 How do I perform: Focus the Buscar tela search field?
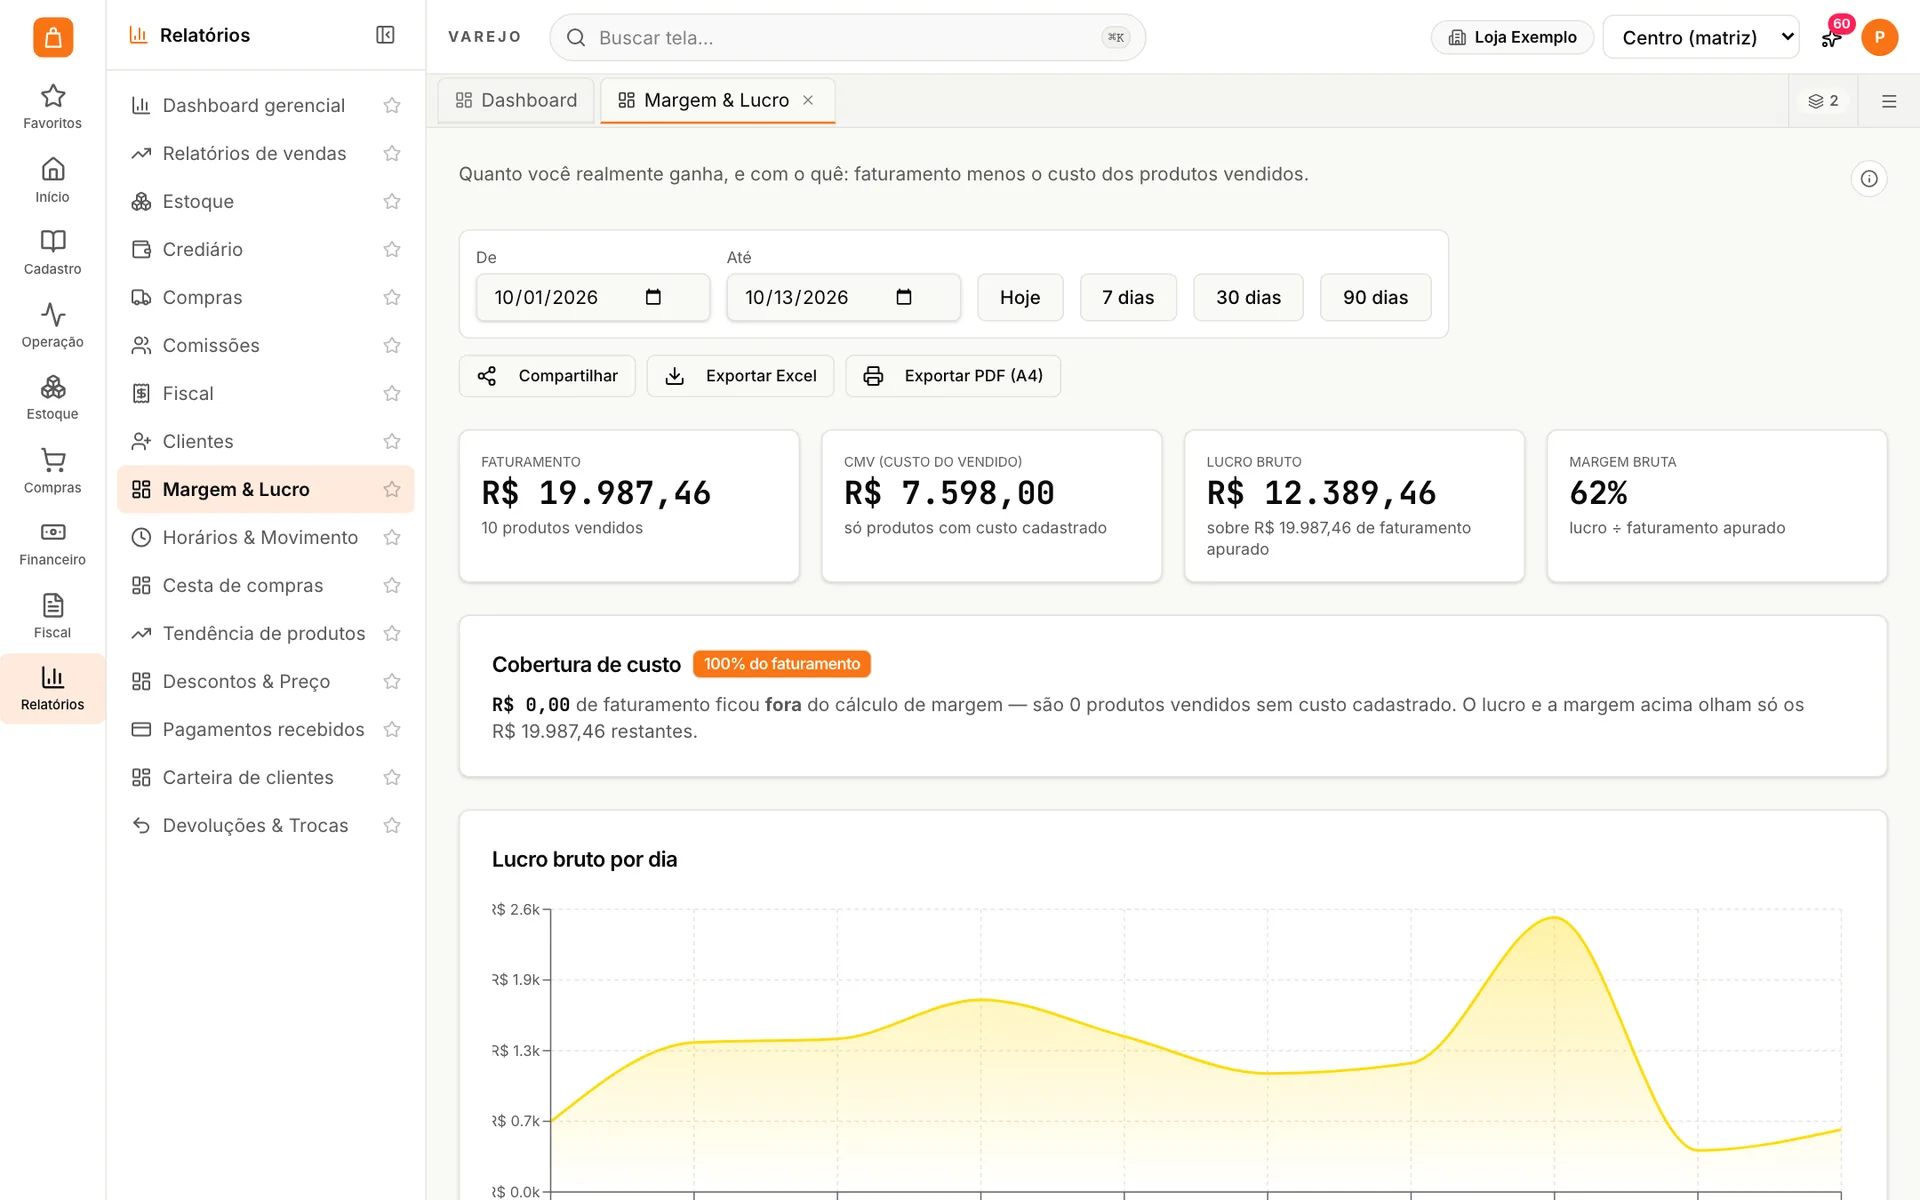pyautogui.click(x=847, y=37)
